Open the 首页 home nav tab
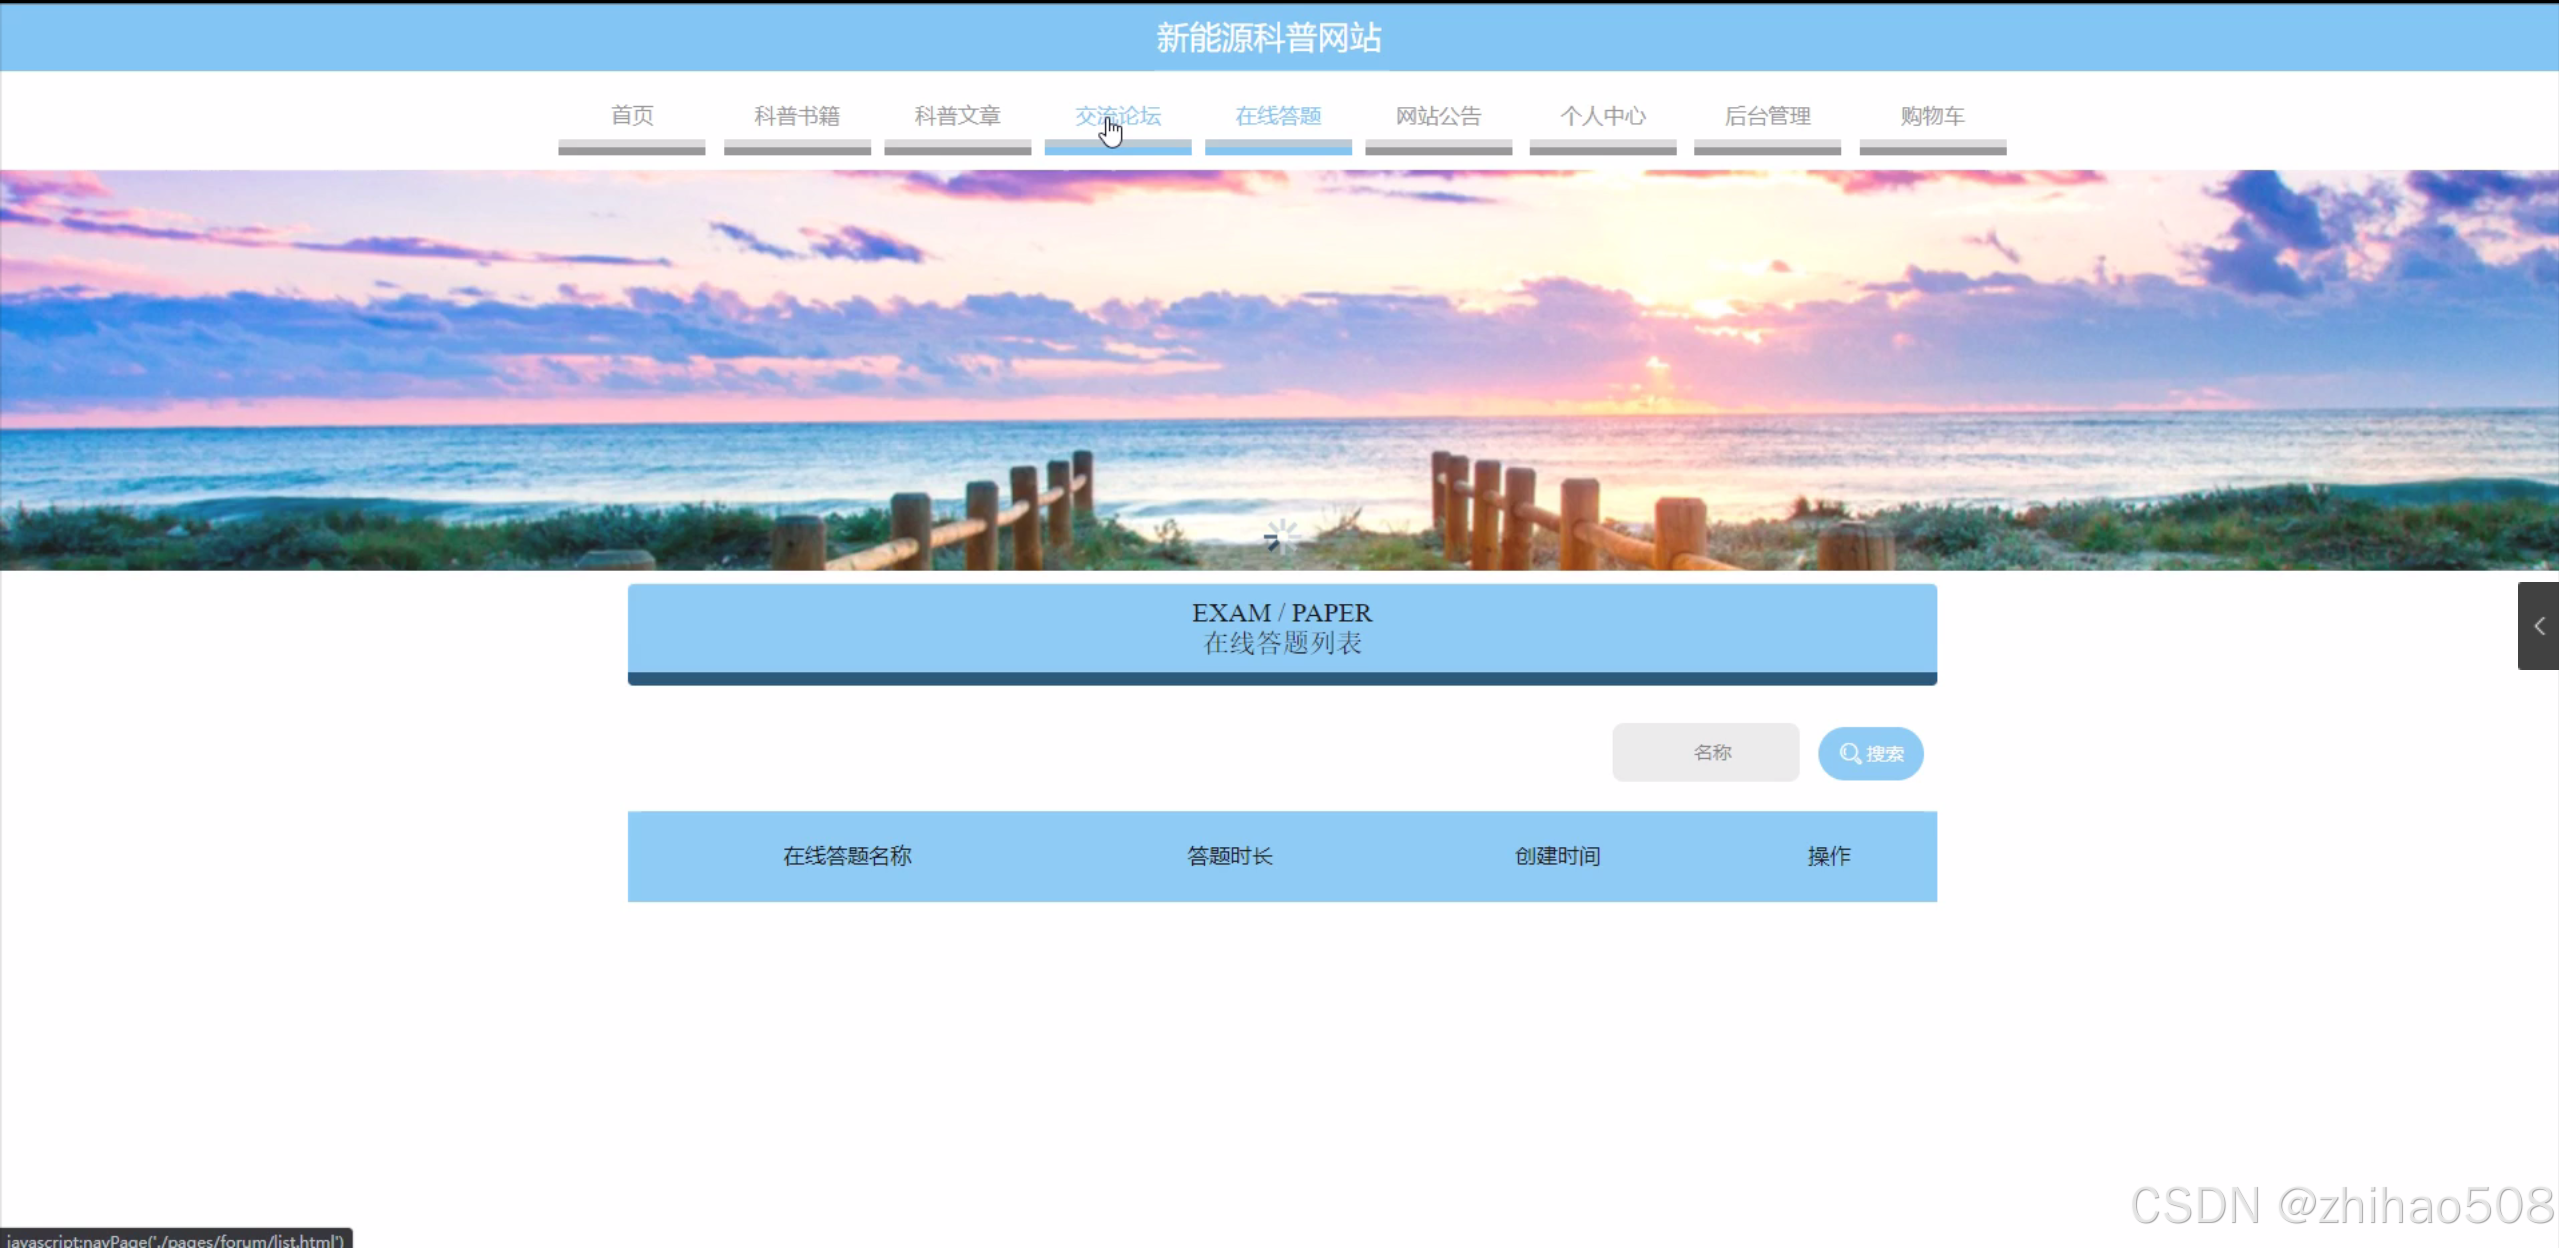This screenshot has width=2559, height=1248. tap(631, 116)
